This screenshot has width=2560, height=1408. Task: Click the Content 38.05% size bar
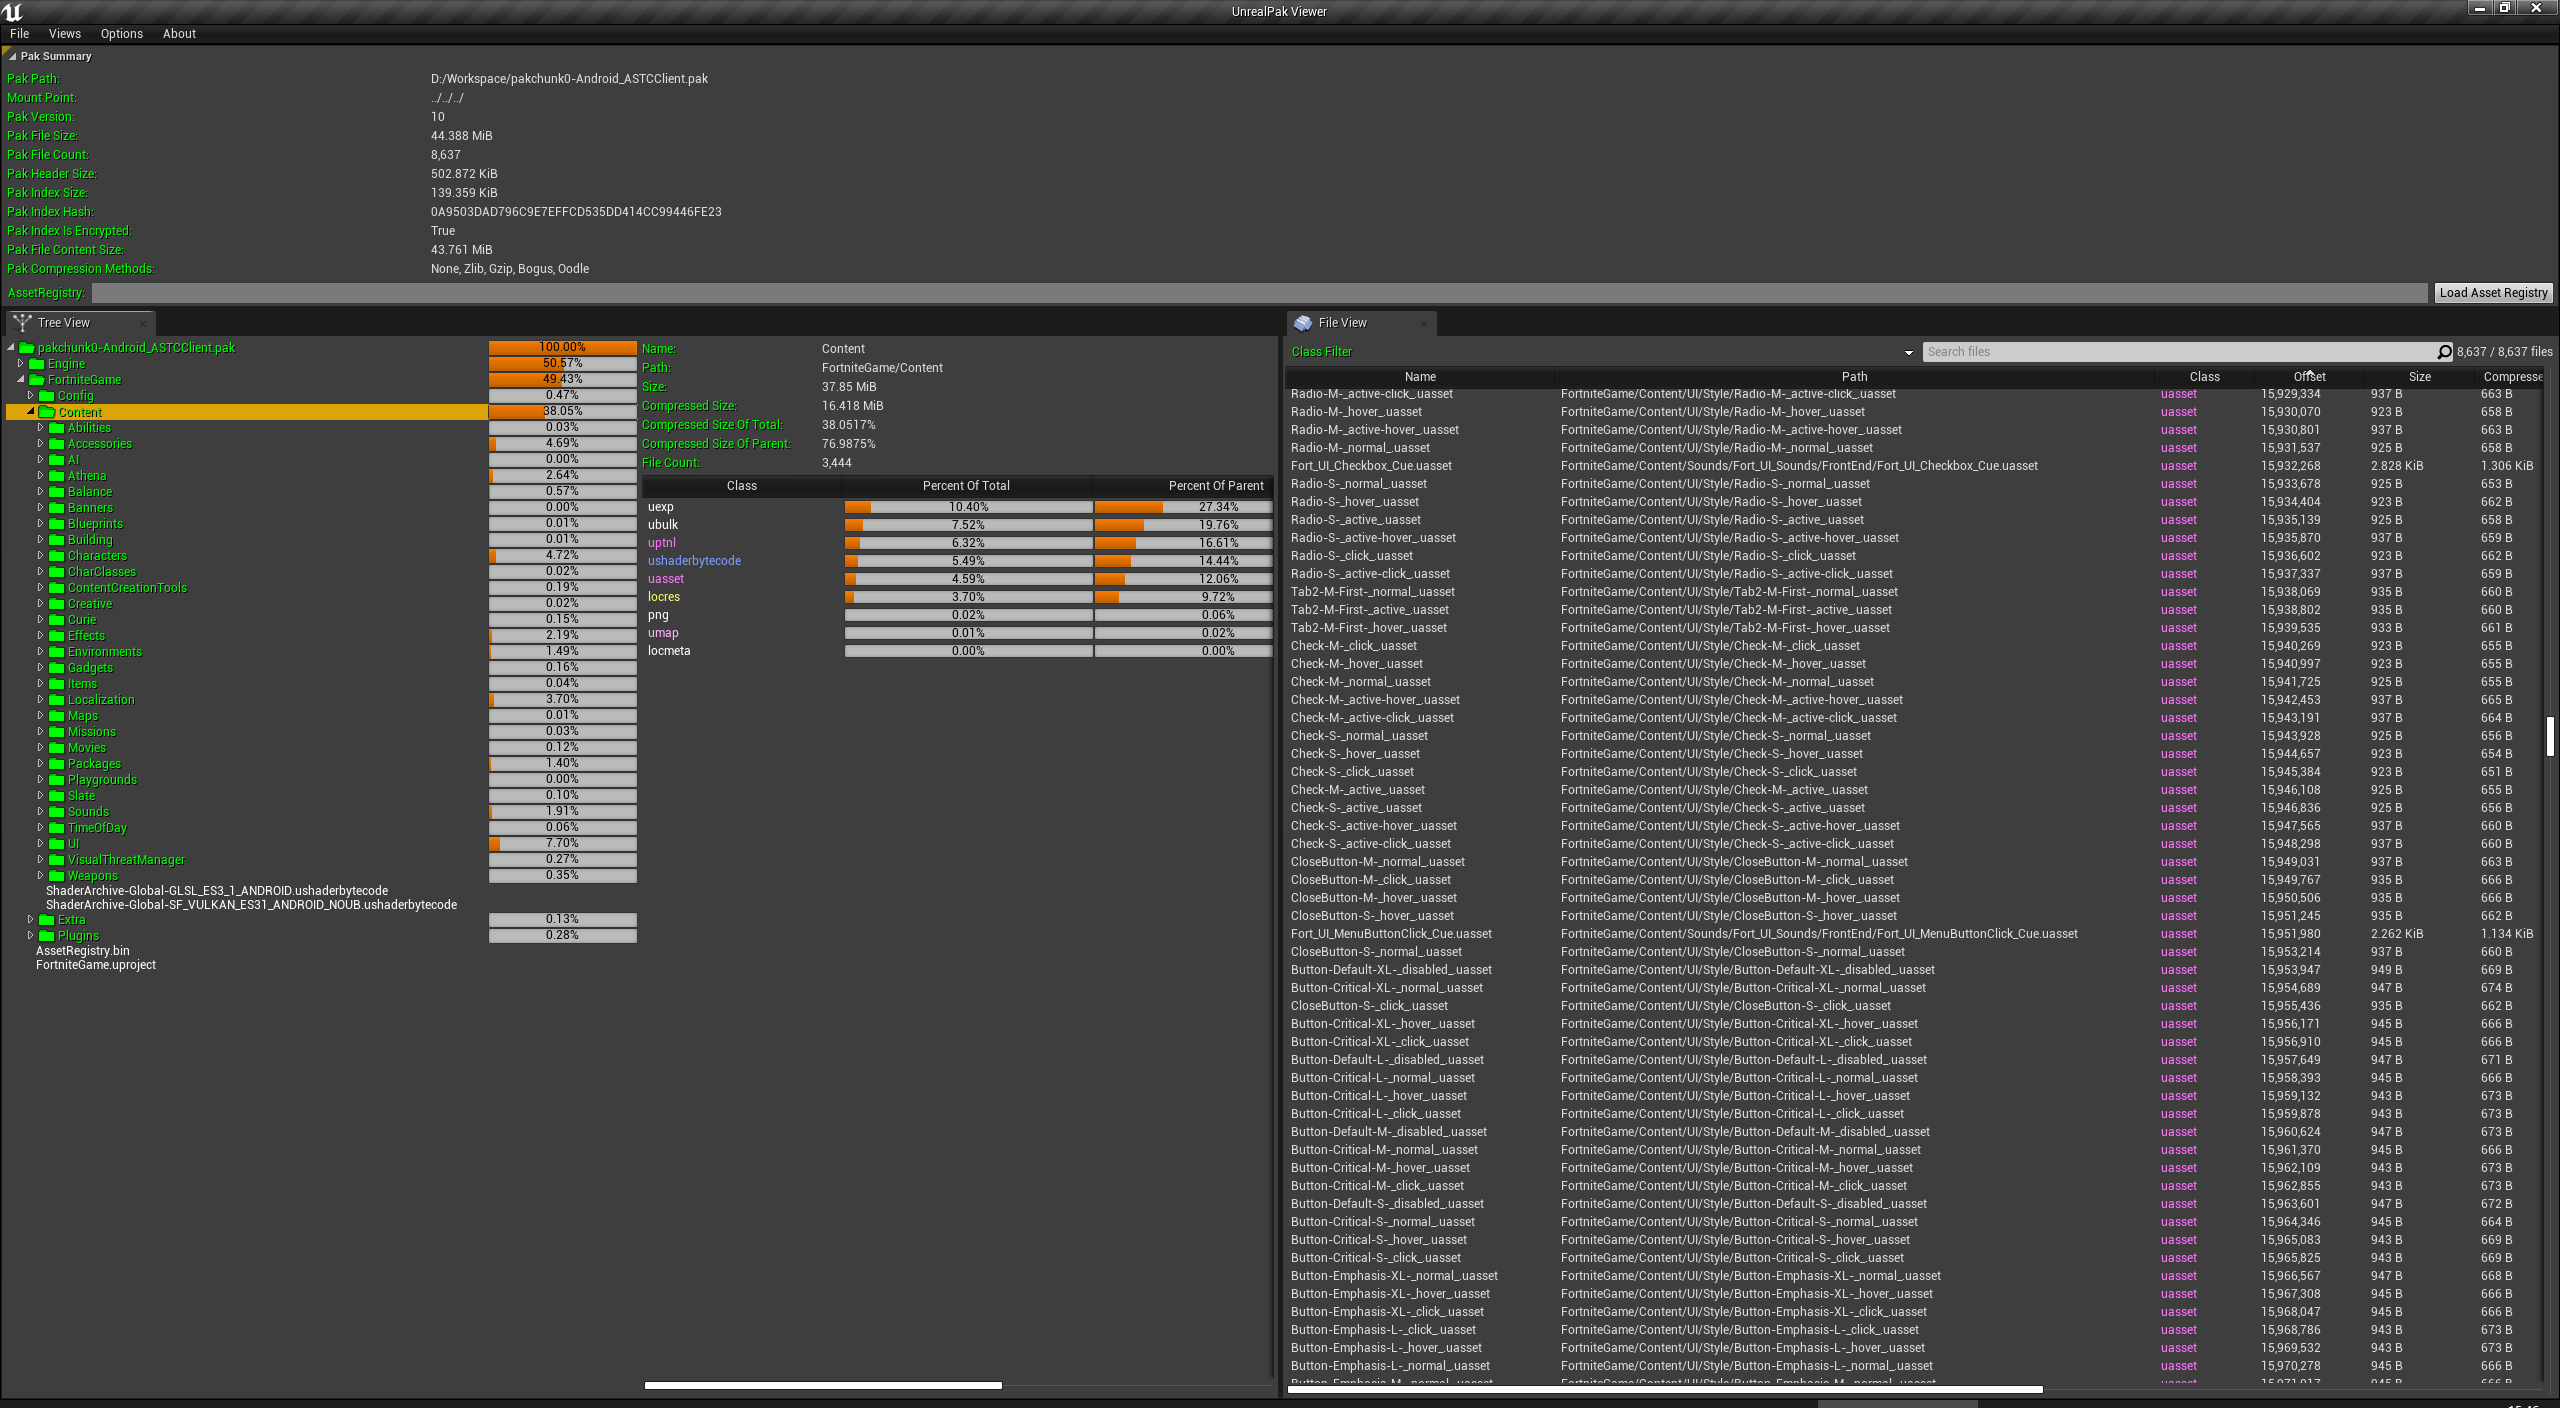(x=562, y=412)
